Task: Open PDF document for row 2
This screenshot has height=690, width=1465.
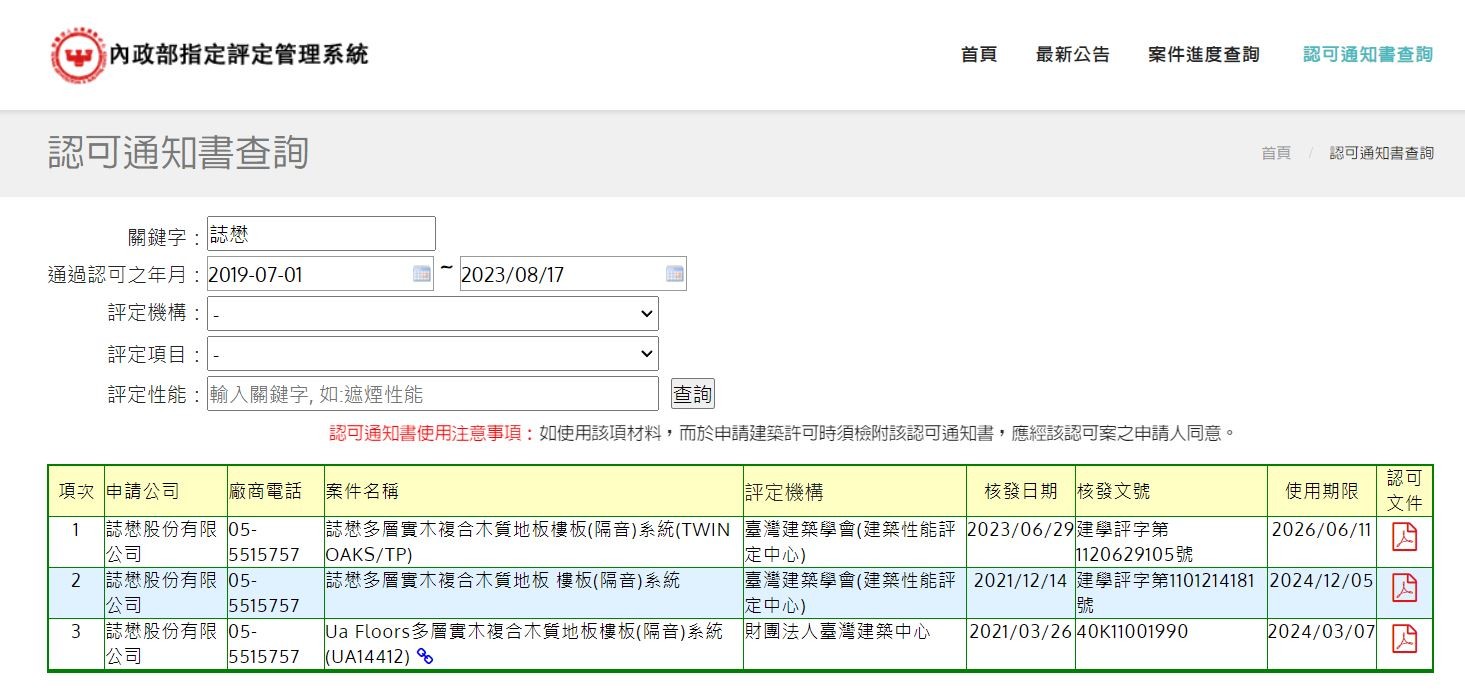Action: click(1405, 588)
